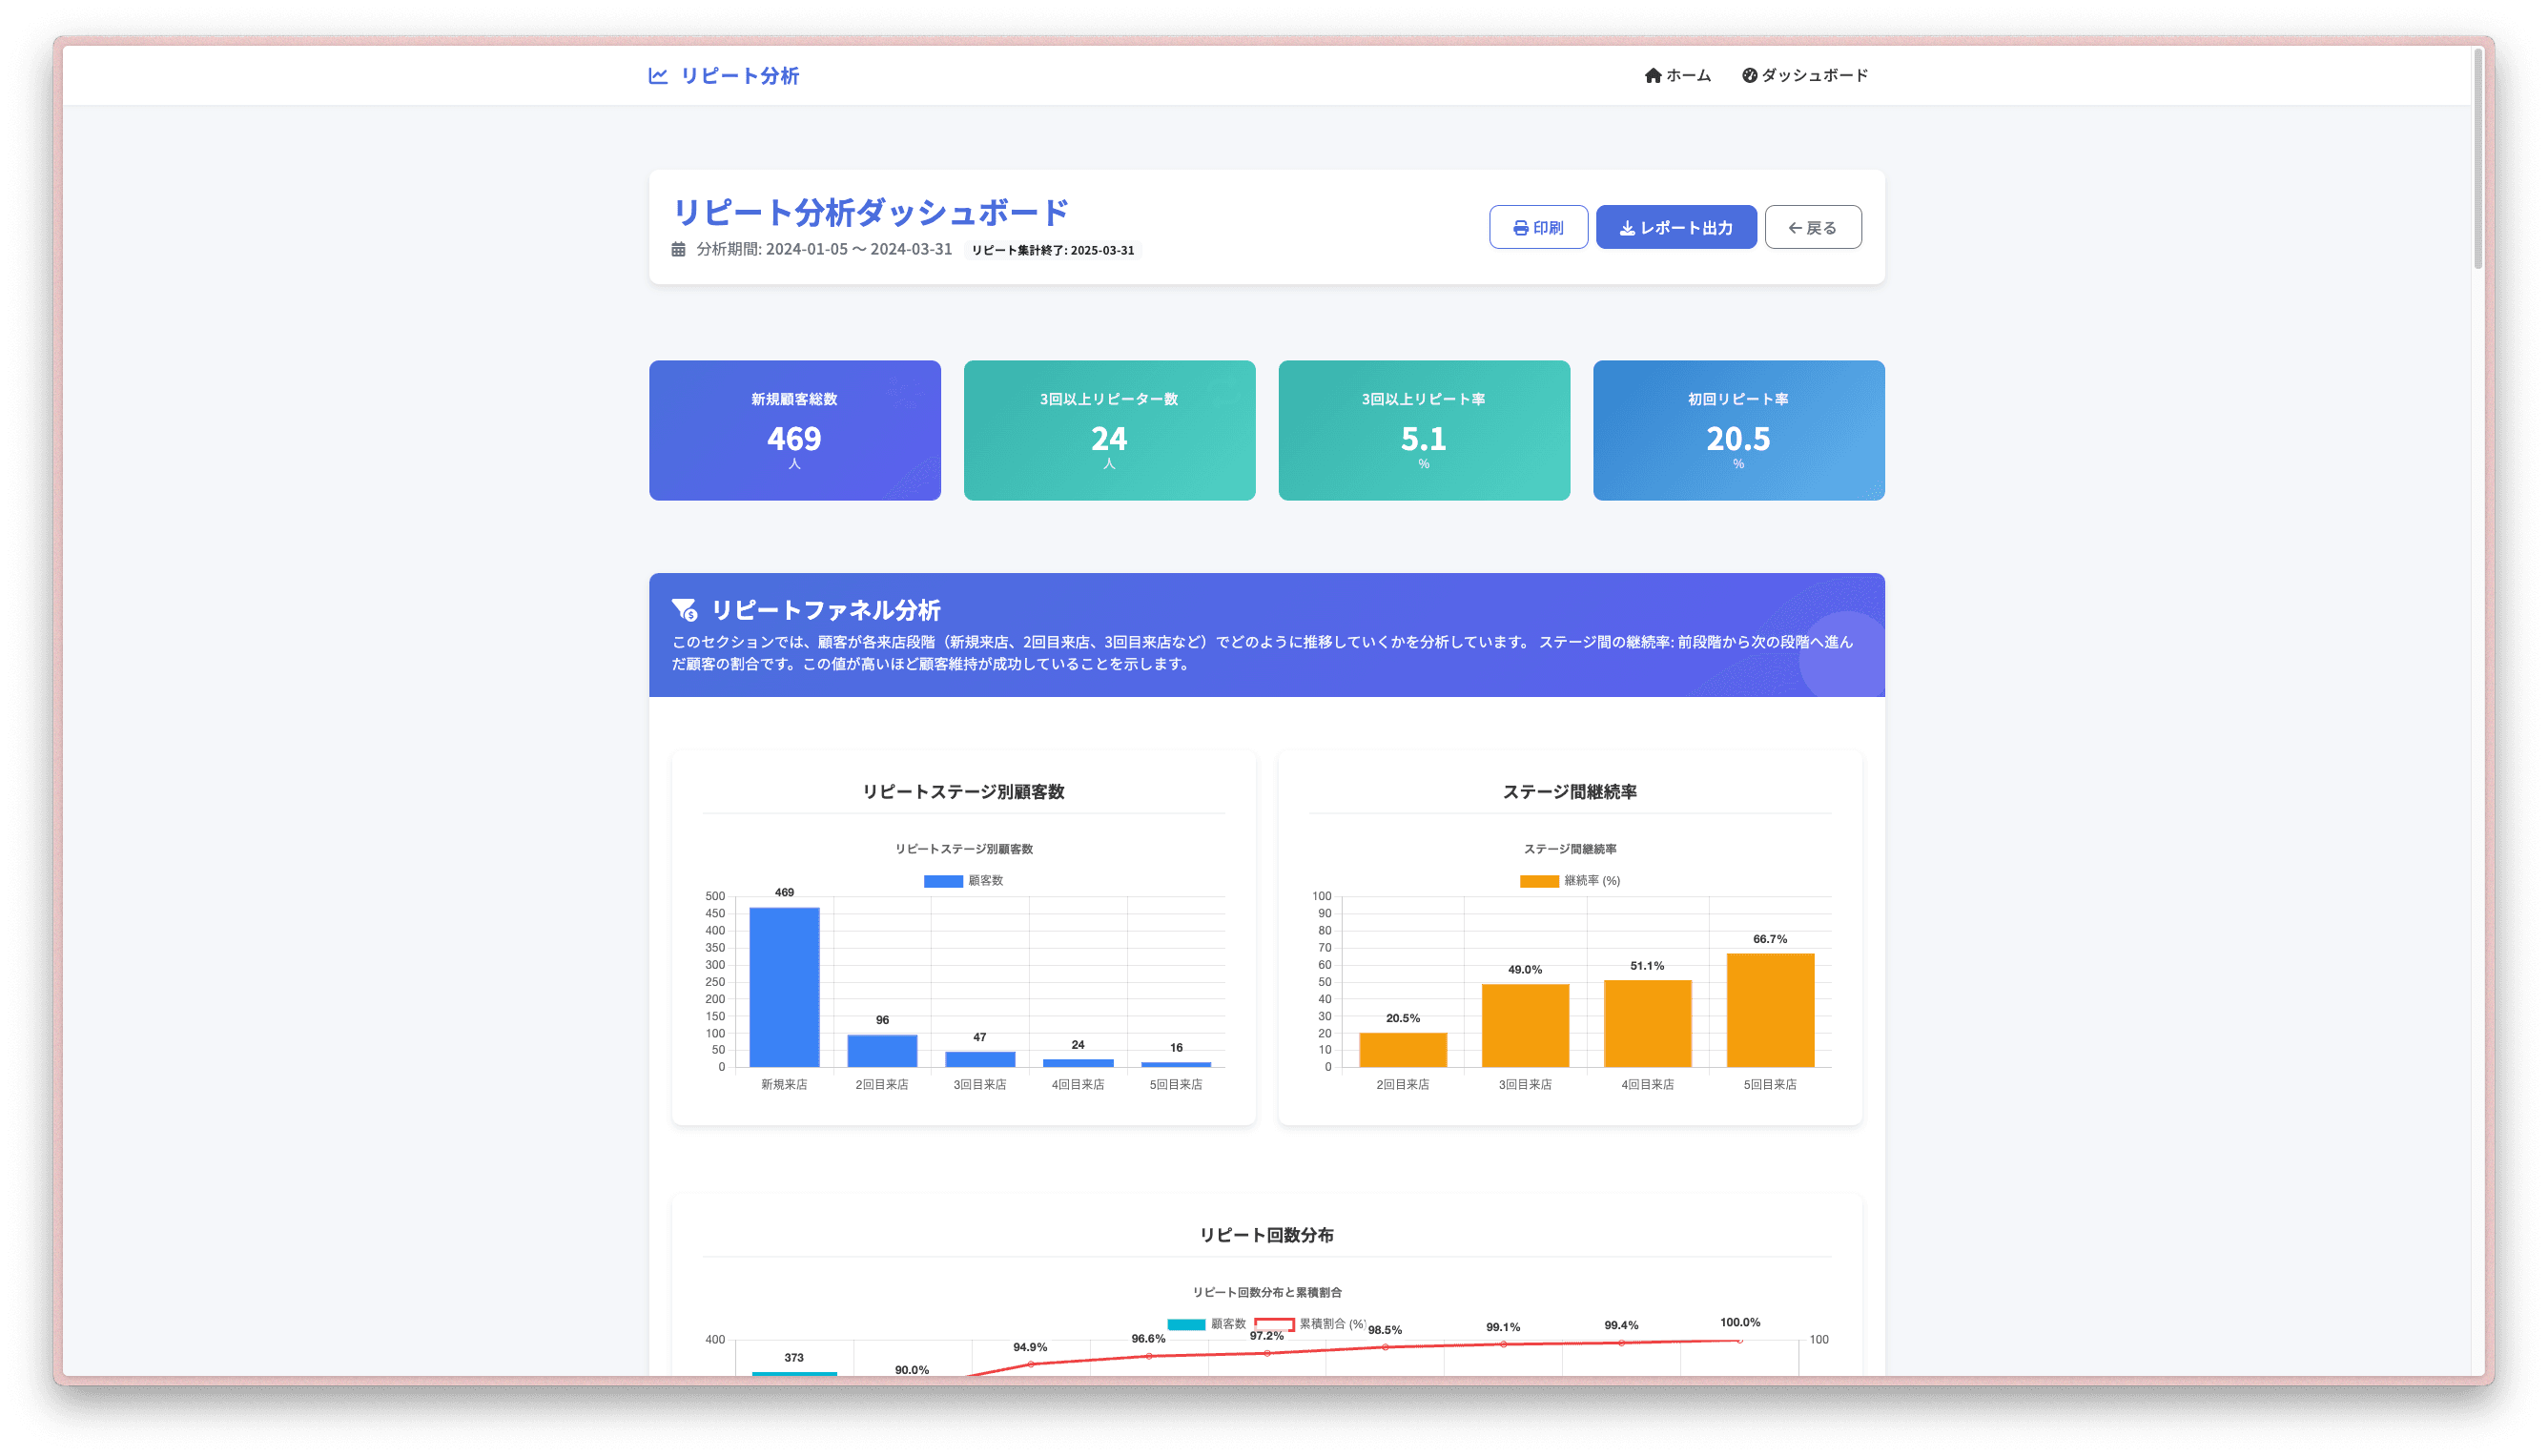Toggle 累積割合 (%) red legend swatch

1275,1324
